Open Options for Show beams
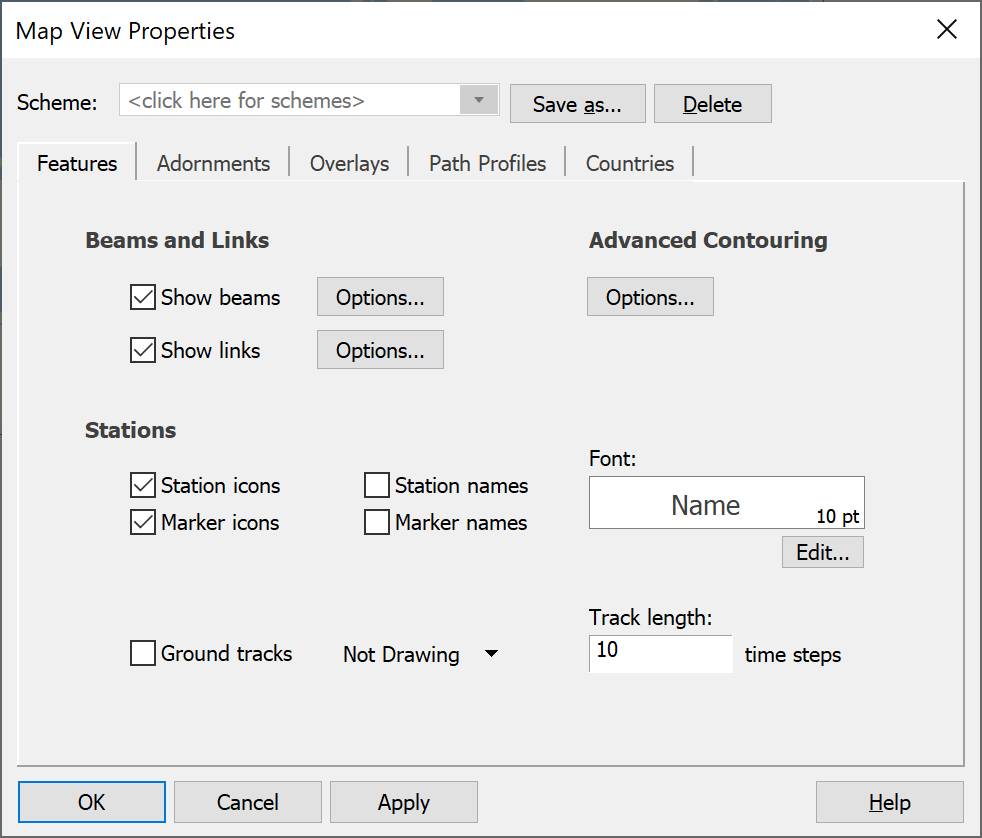This screenshot has height=838, width=982. pos(380,297)
